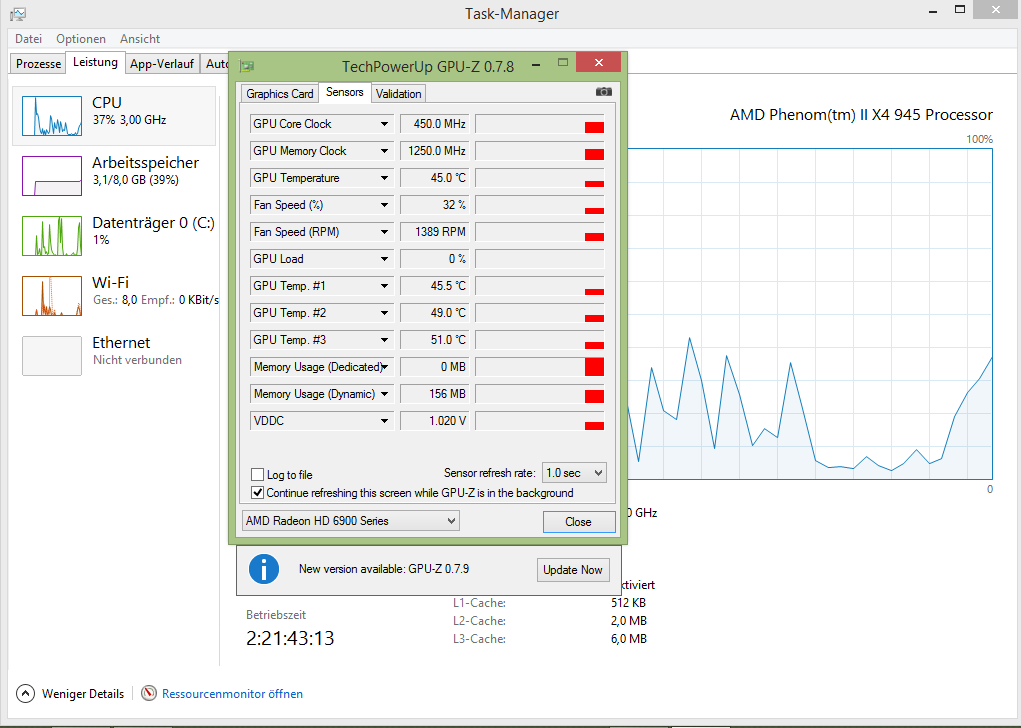Open the Prozesse tab in Task-Manager

tap(38, 64)
